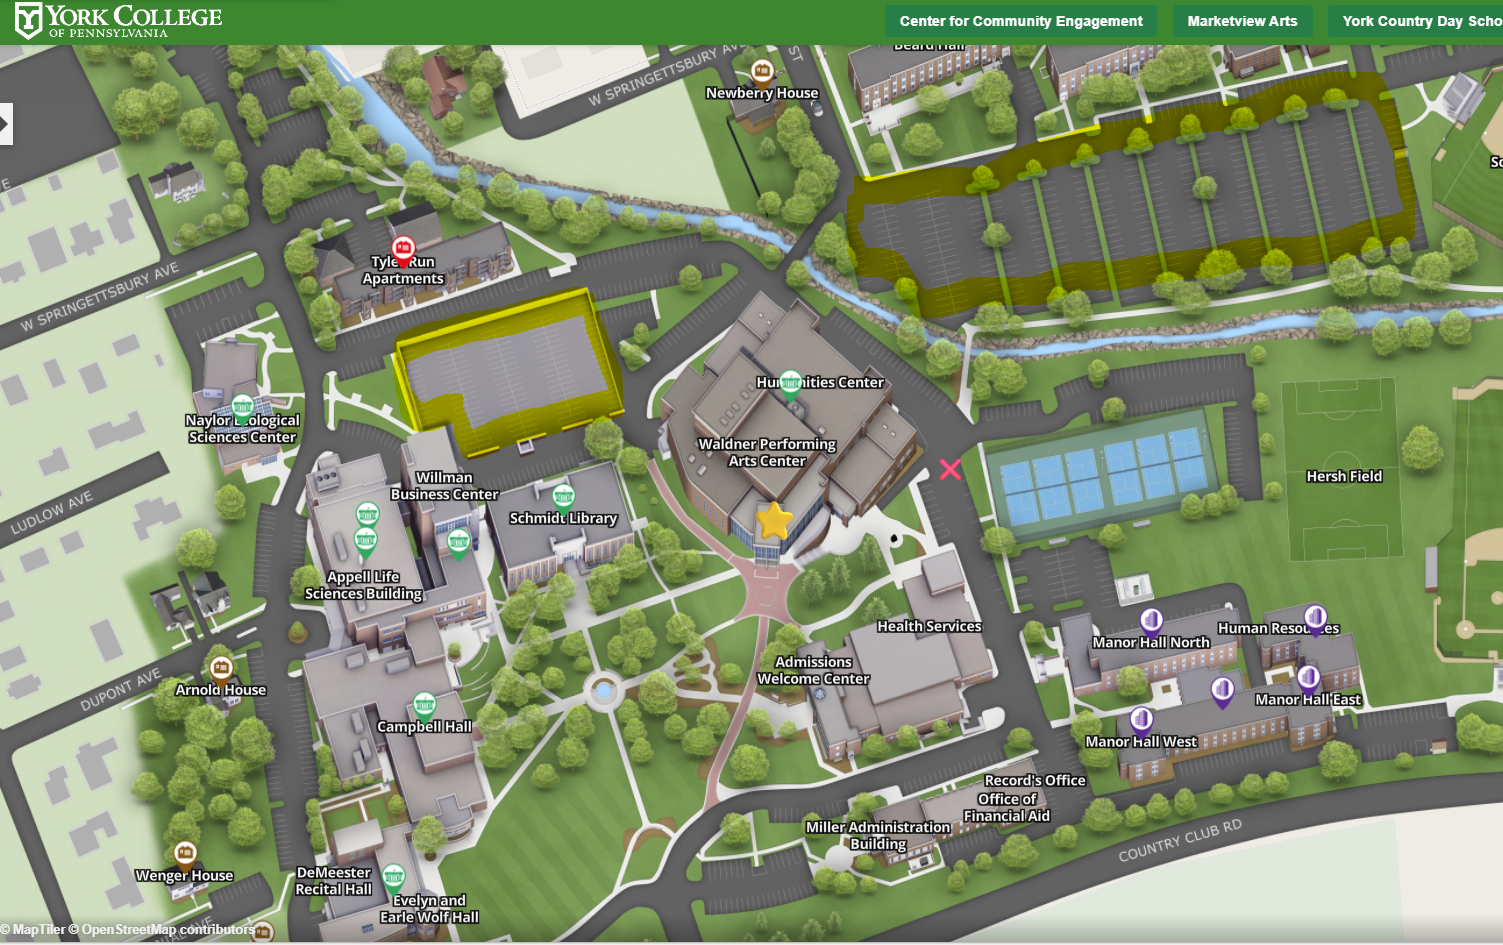Select the Arnold House brown marker

coord(221,668)
